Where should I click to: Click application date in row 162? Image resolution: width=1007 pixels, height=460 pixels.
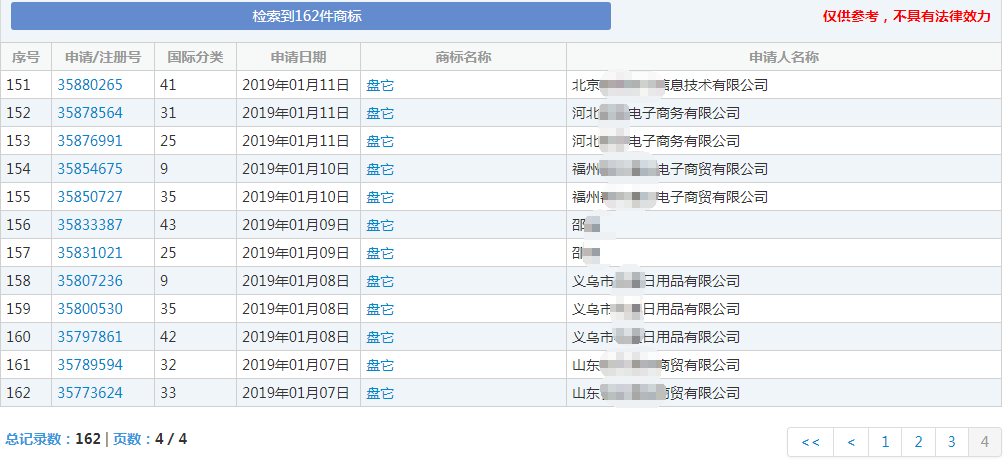(295, 393)
